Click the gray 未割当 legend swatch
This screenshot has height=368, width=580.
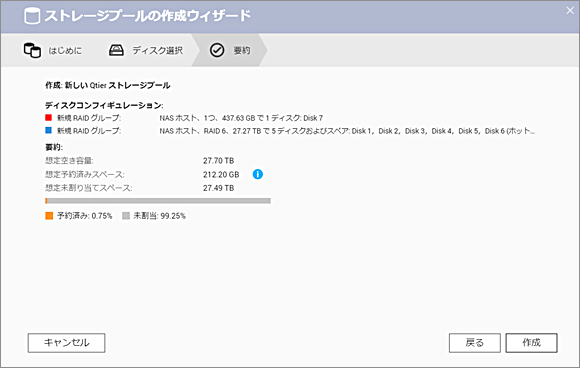[126, 216]
